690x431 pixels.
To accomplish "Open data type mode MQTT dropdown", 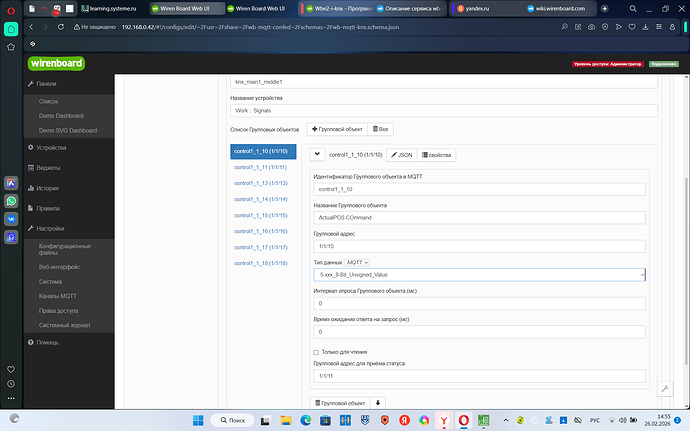I will 357,262.
